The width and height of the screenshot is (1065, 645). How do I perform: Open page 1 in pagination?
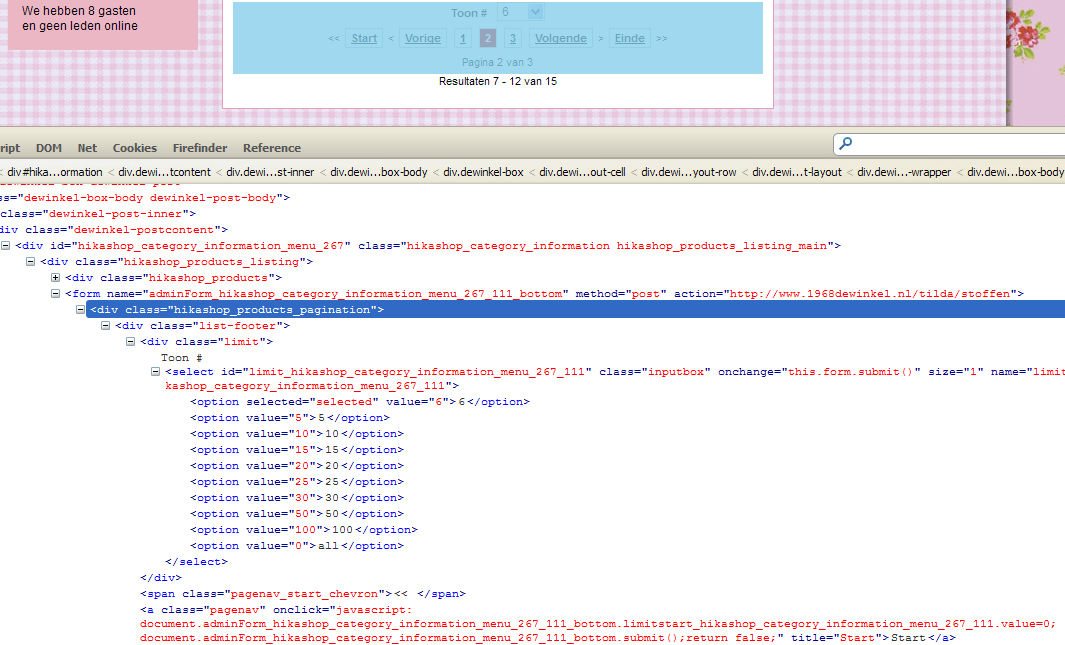click(x=463, y=38)
